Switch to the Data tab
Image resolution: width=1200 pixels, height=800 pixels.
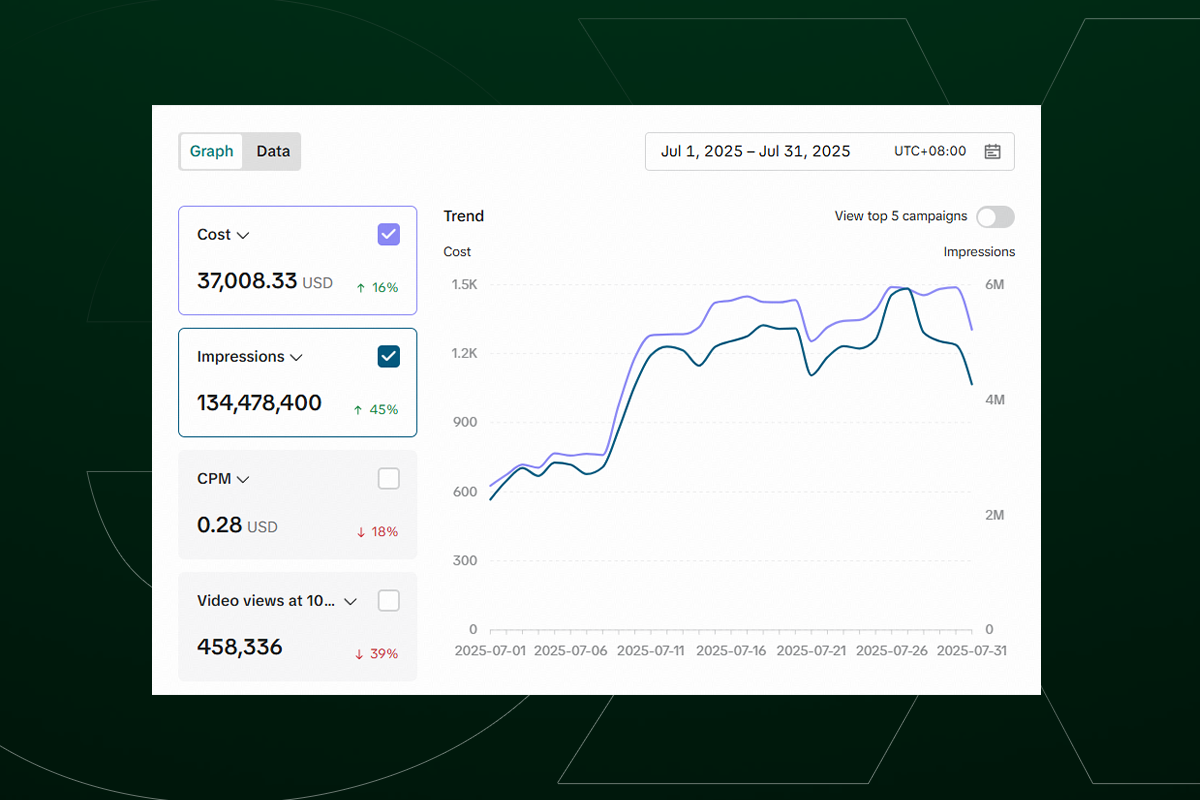272,151
